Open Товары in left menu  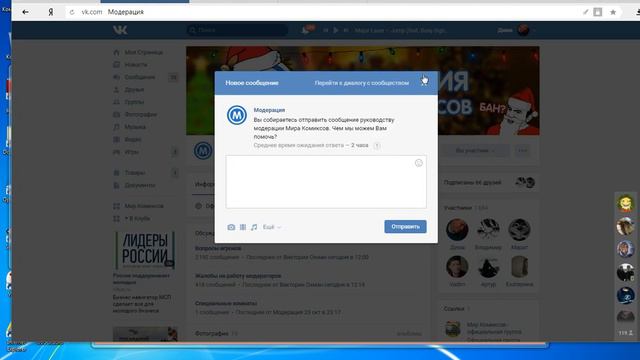135,173
